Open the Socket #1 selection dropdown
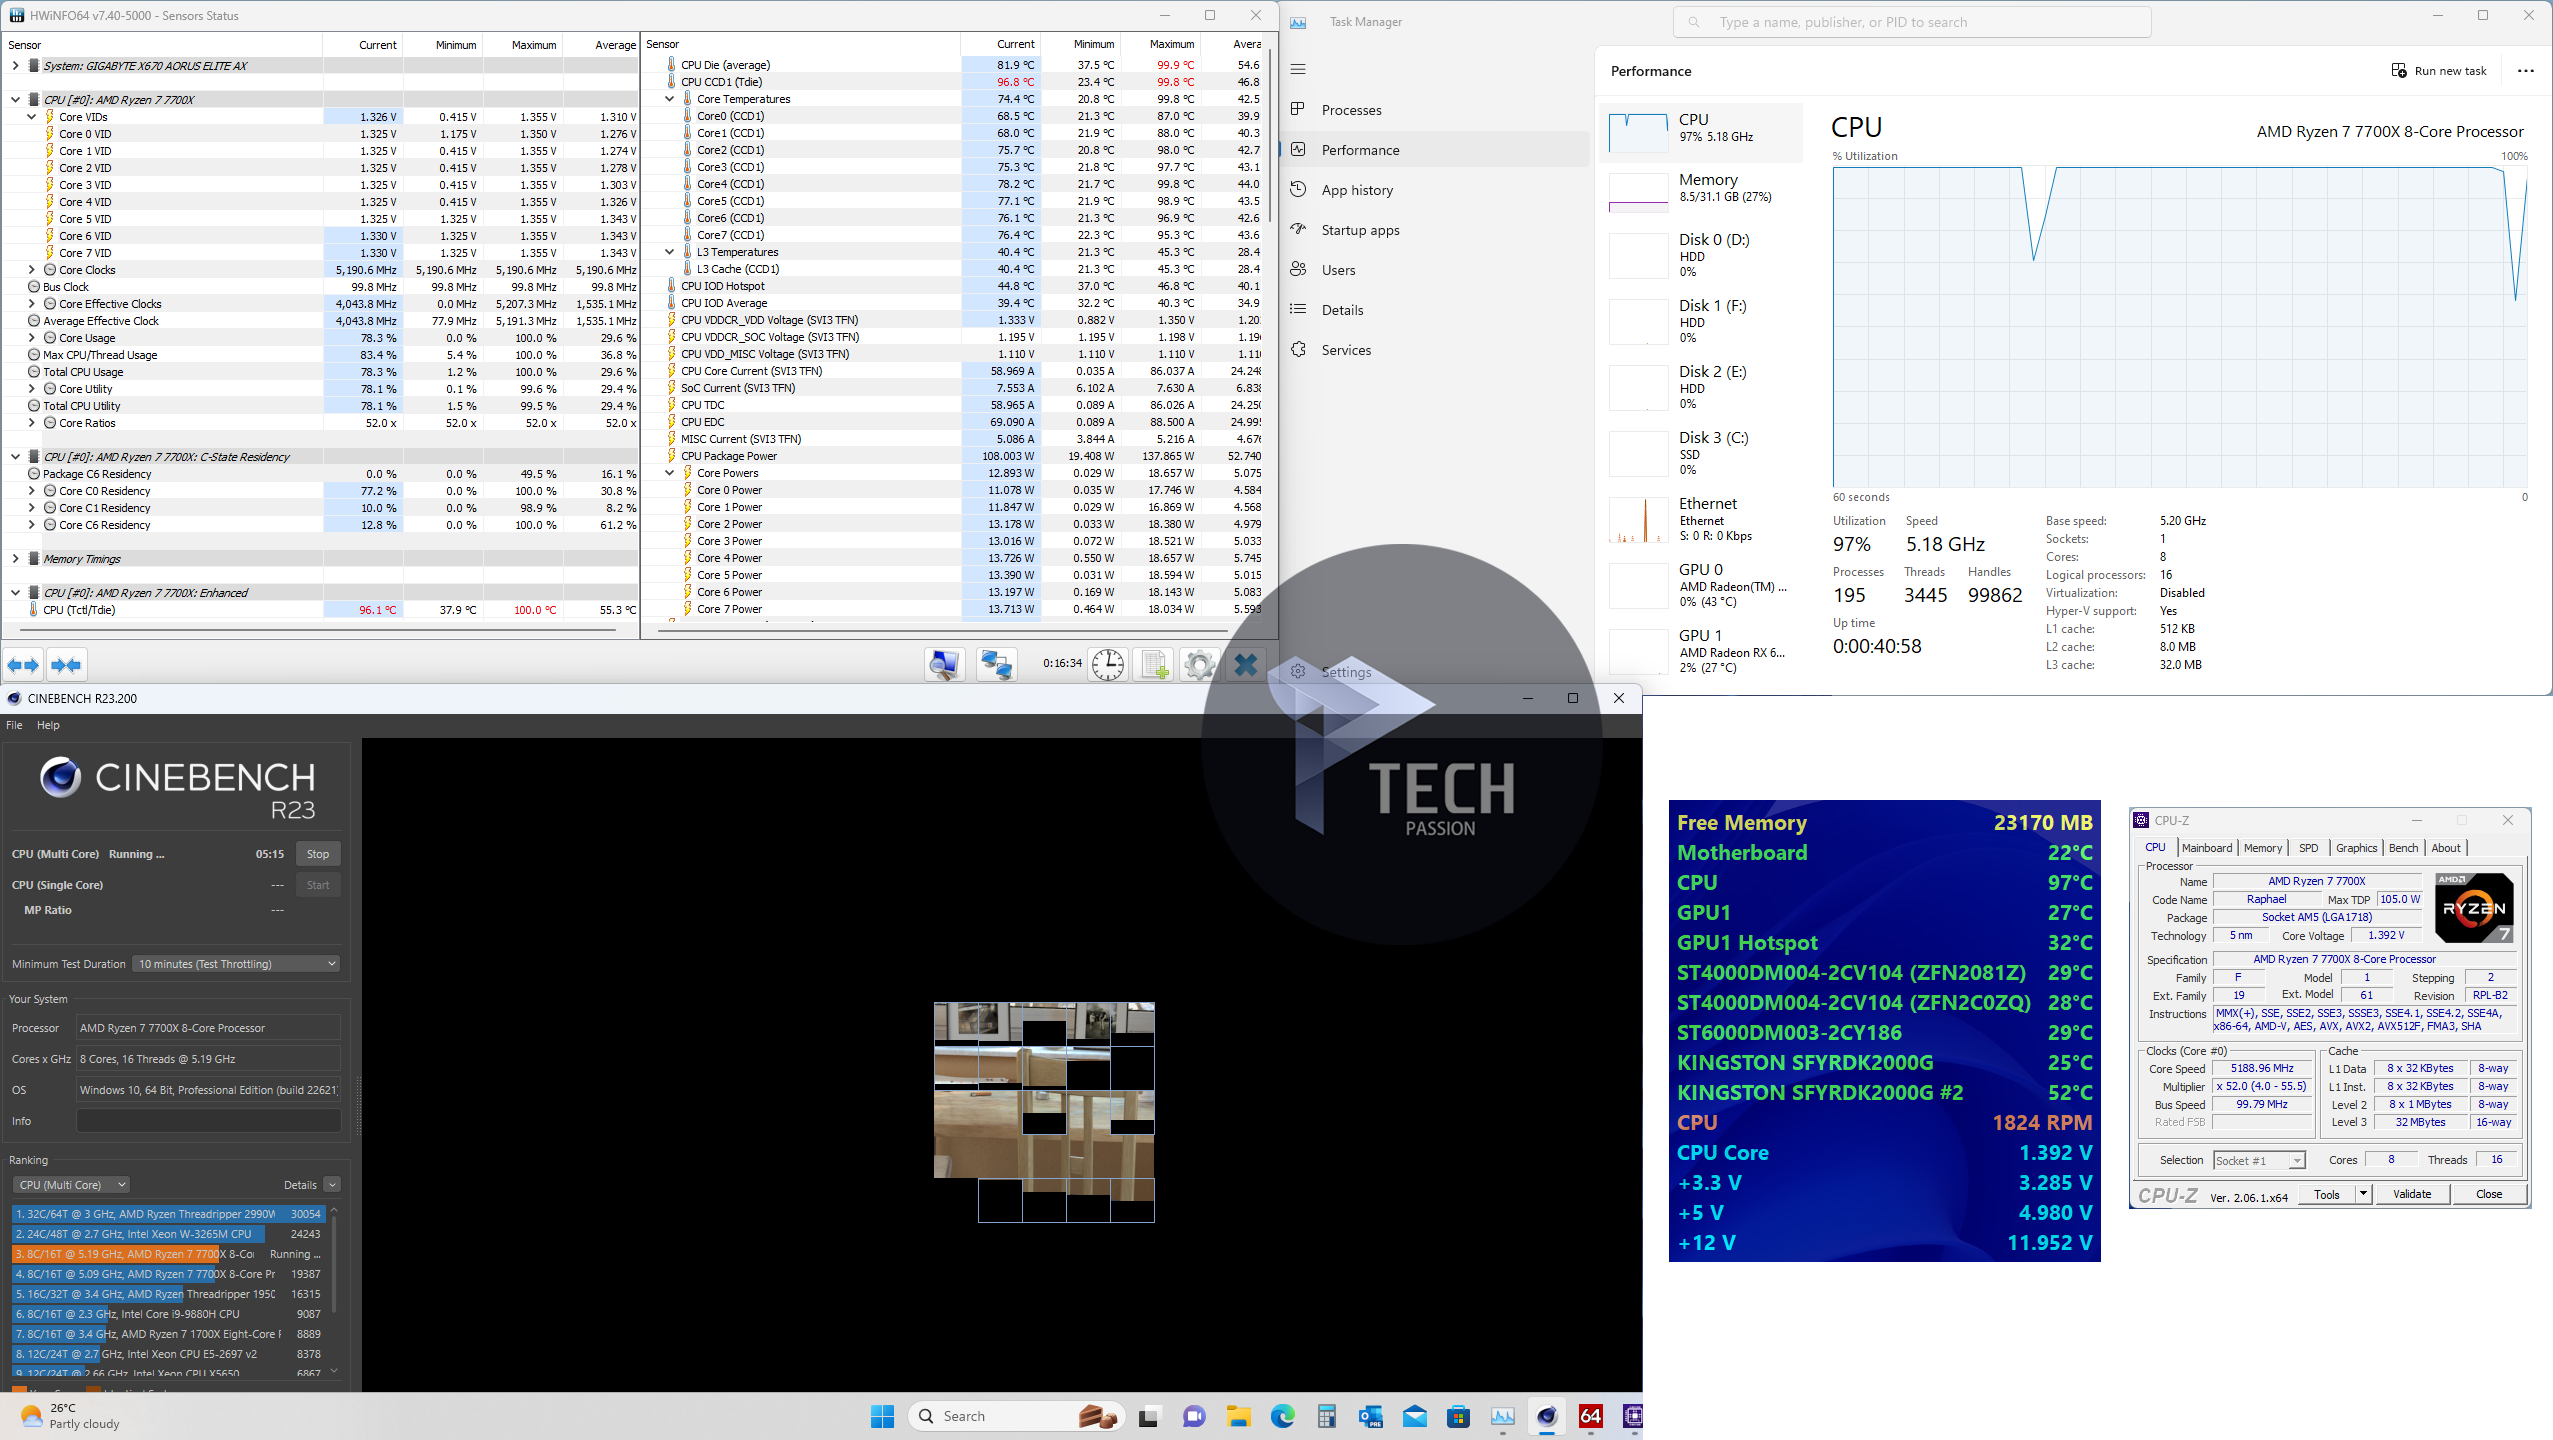 pyautogui.click(x=2258, y=1160)
